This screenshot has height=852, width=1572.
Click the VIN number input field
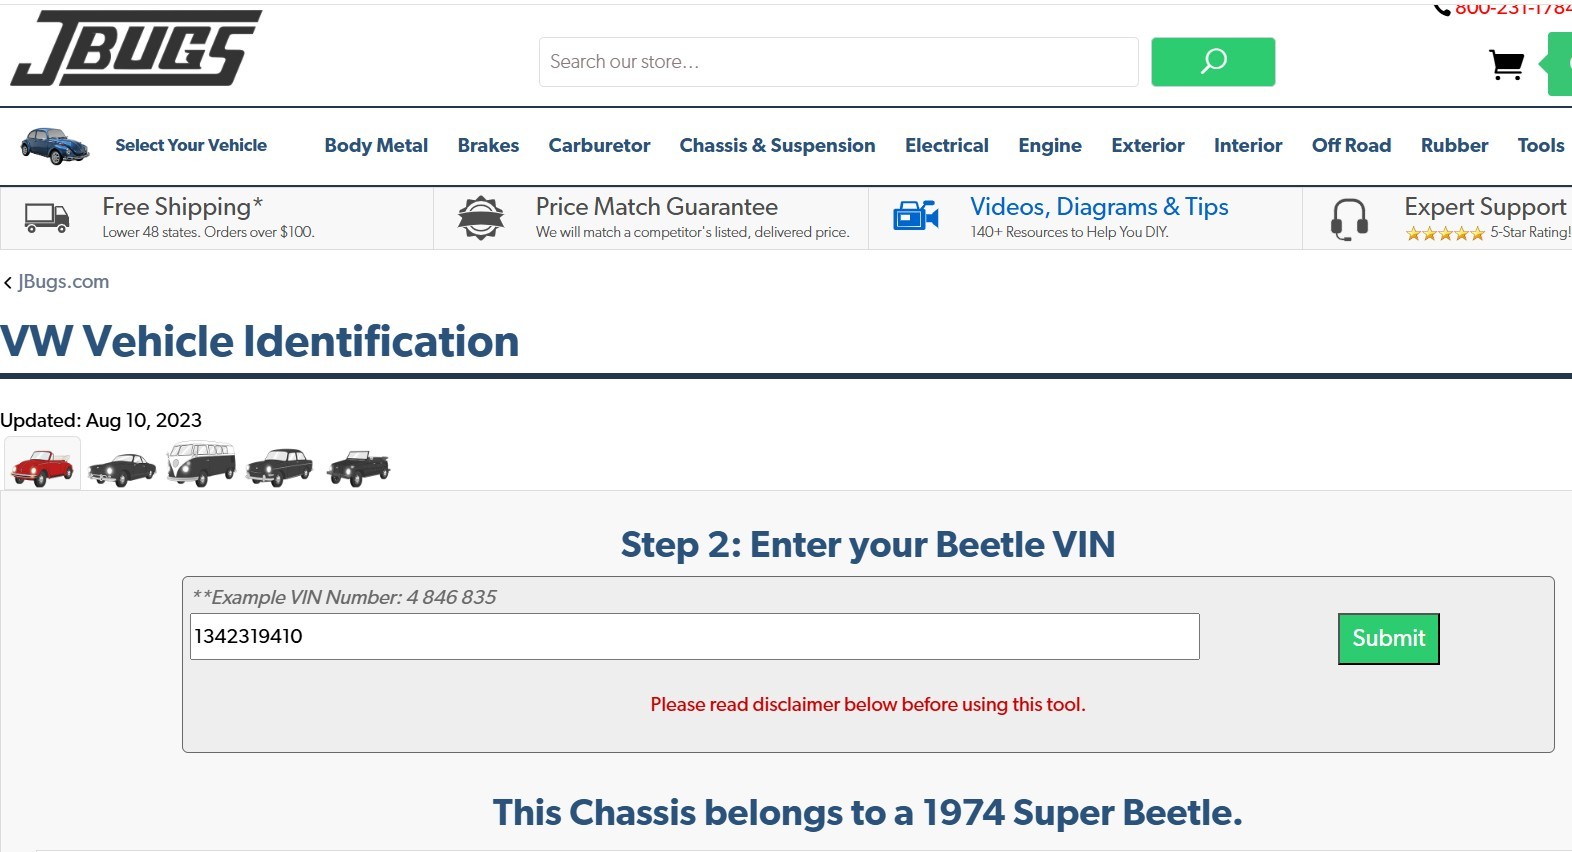pyautogui.click(x=694, y=636)
